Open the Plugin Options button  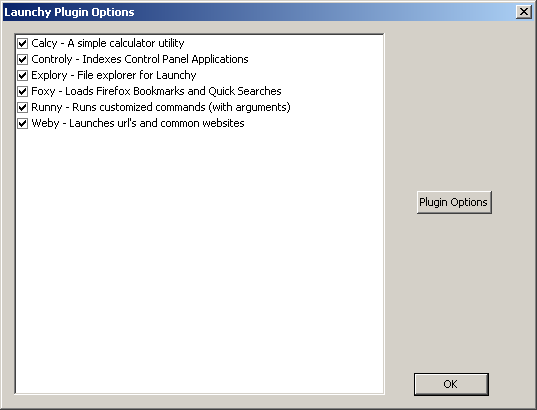coord(454,202)
